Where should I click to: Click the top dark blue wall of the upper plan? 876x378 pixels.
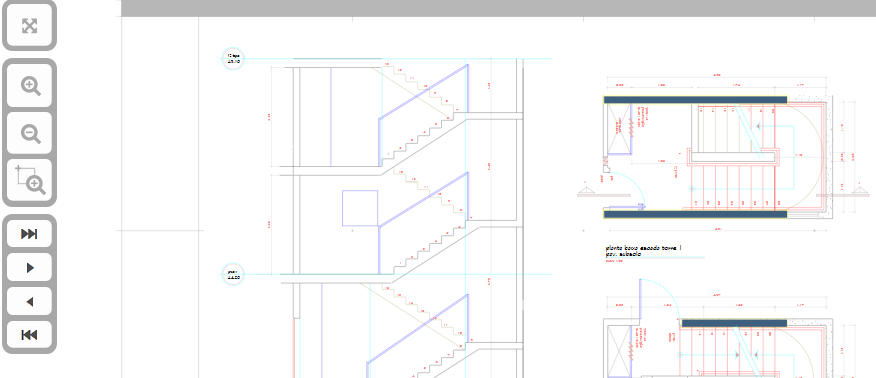tap(695, 100)
